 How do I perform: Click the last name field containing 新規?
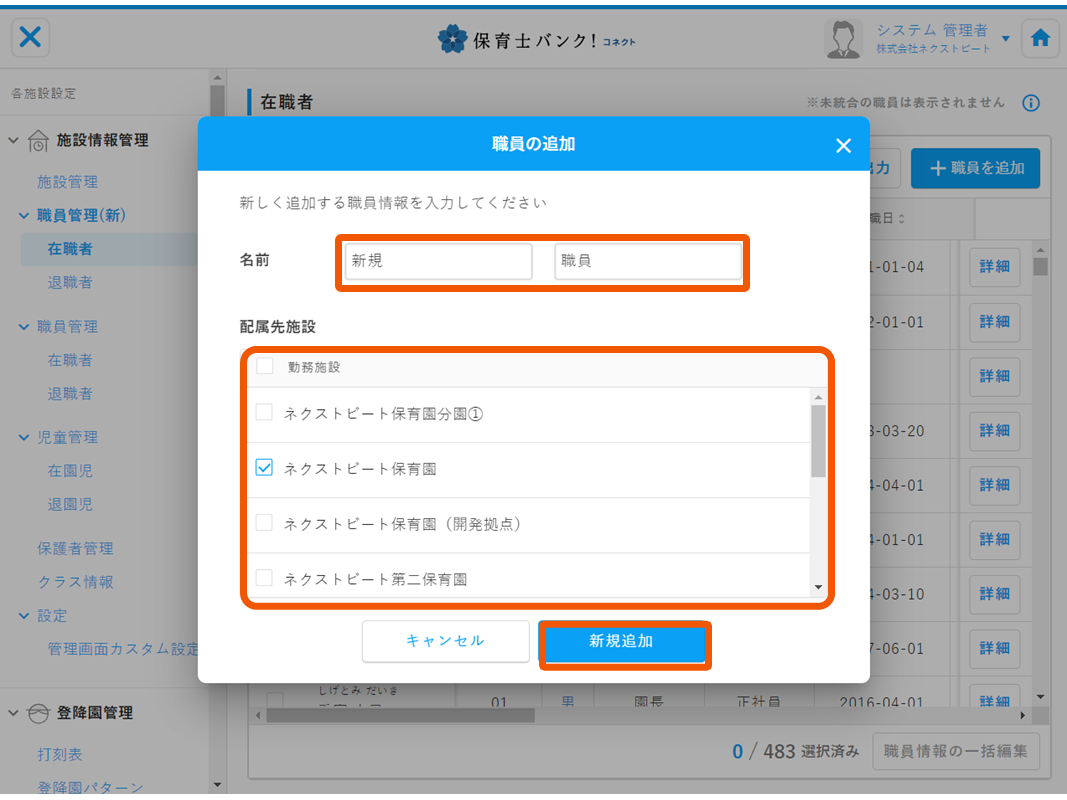438,261
